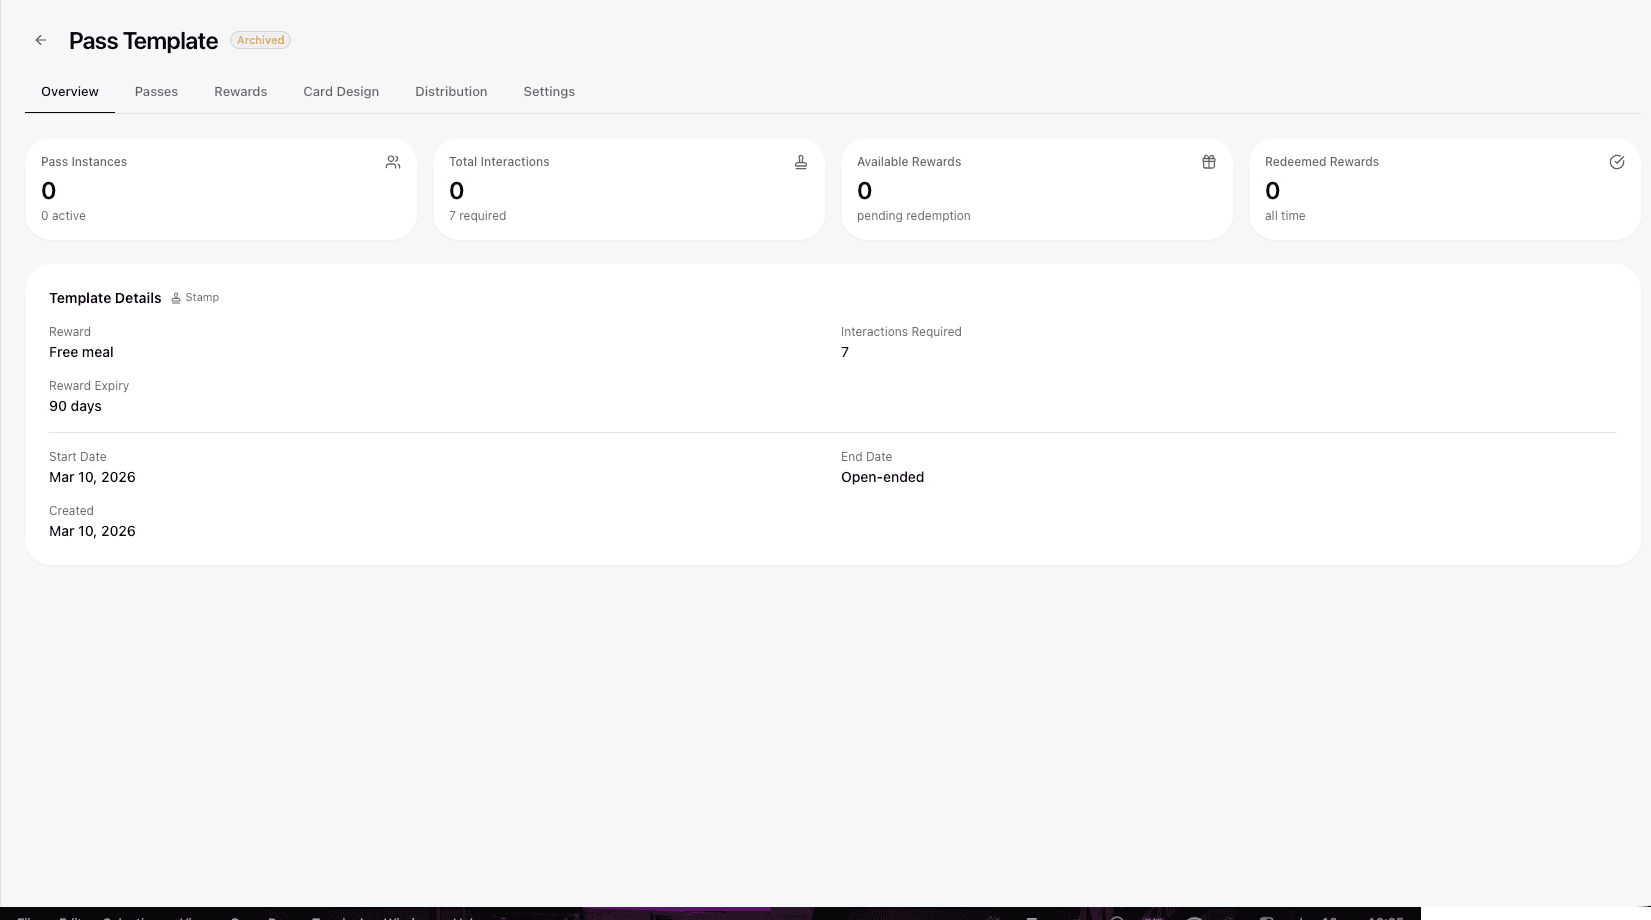The image size is (1651, 920).
Task: Open the Rewards tab
Action: pyautogui.click(x=240, y=91)
